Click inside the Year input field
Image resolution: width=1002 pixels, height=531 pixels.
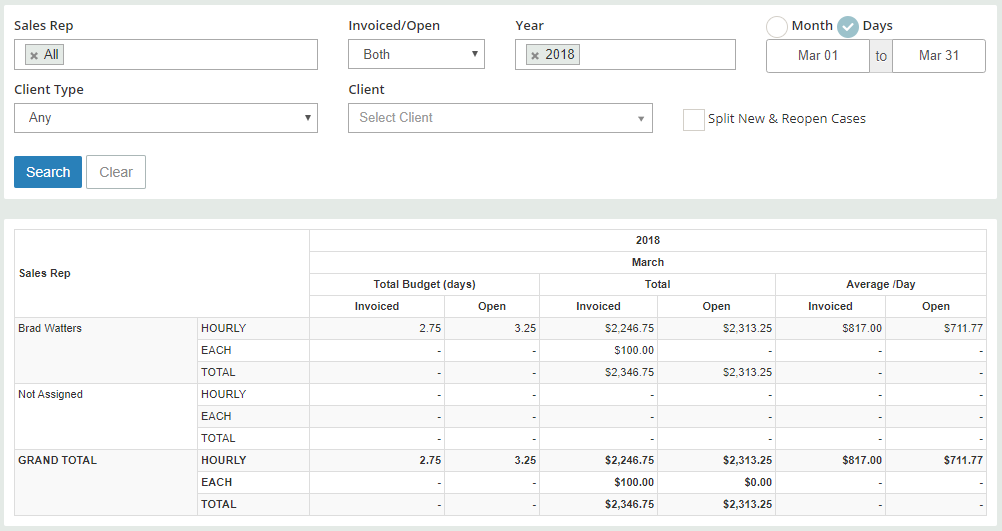click(656, 54)
